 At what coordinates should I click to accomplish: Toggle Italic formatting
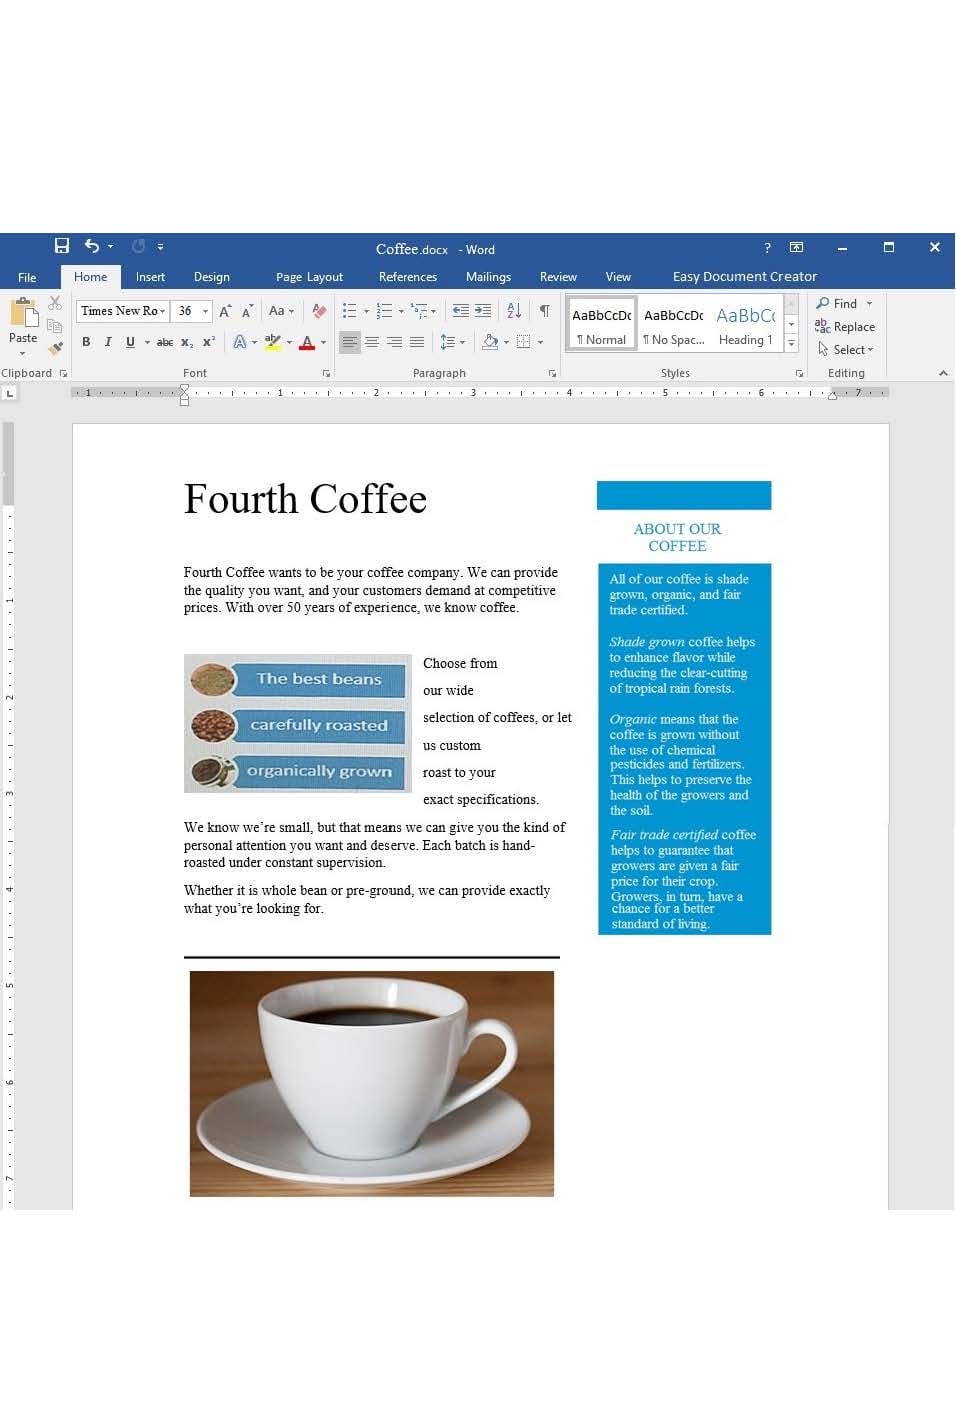(x=108, y=342)
